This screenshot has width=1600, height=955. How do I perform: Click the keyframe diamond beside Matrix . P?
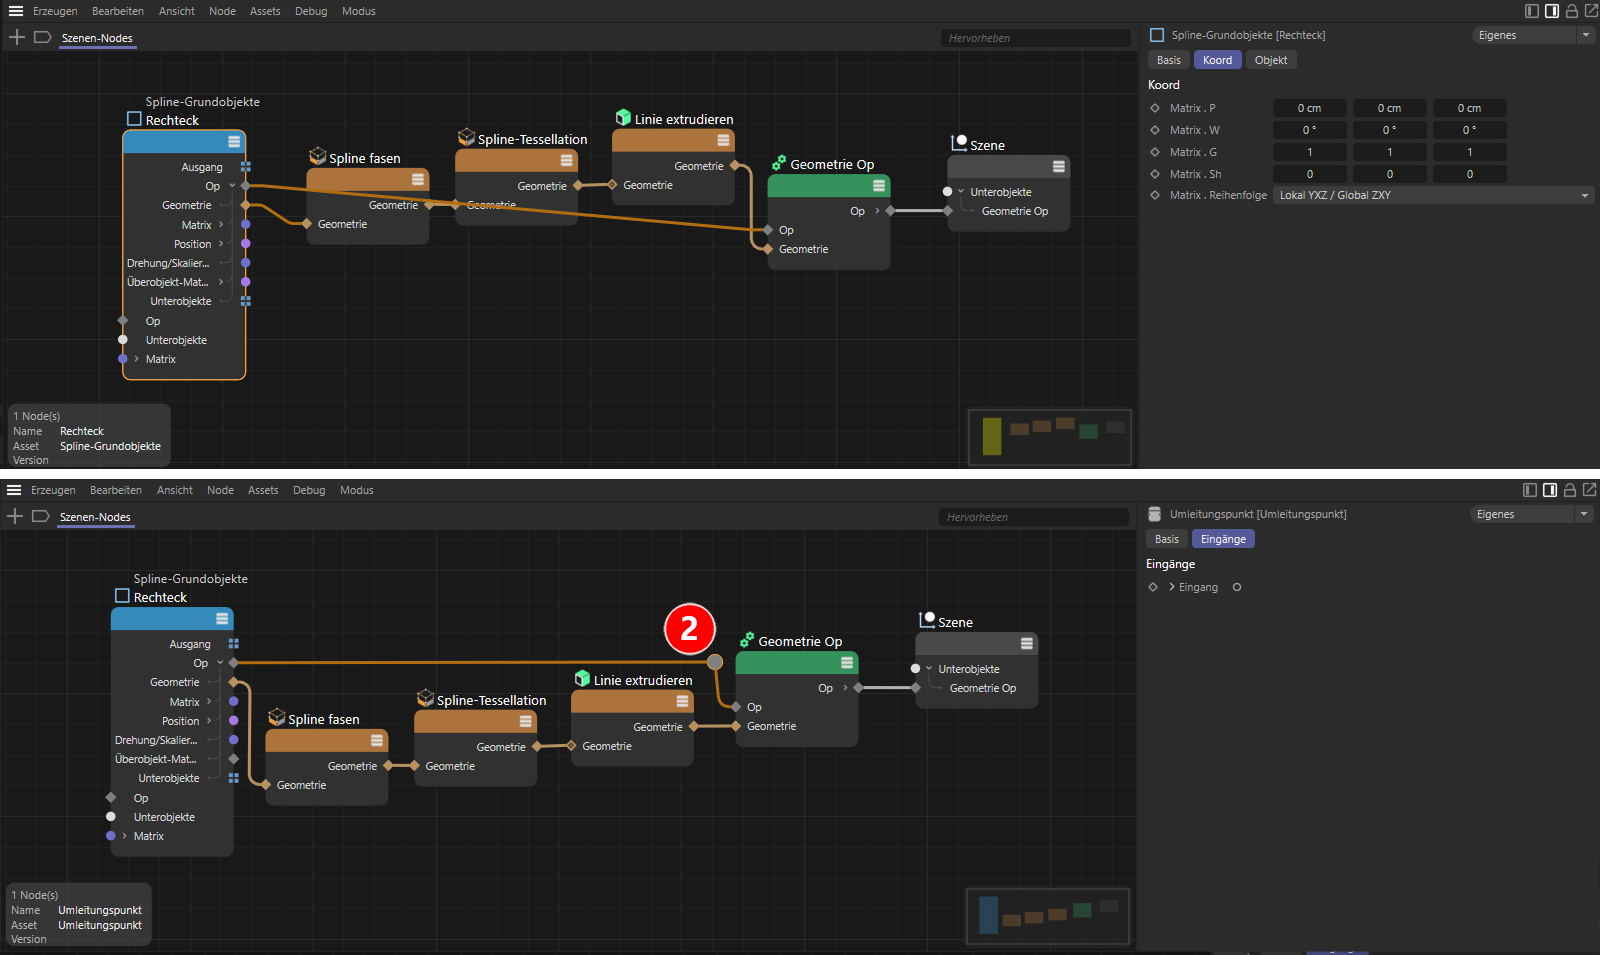[x=1155, y=108]
